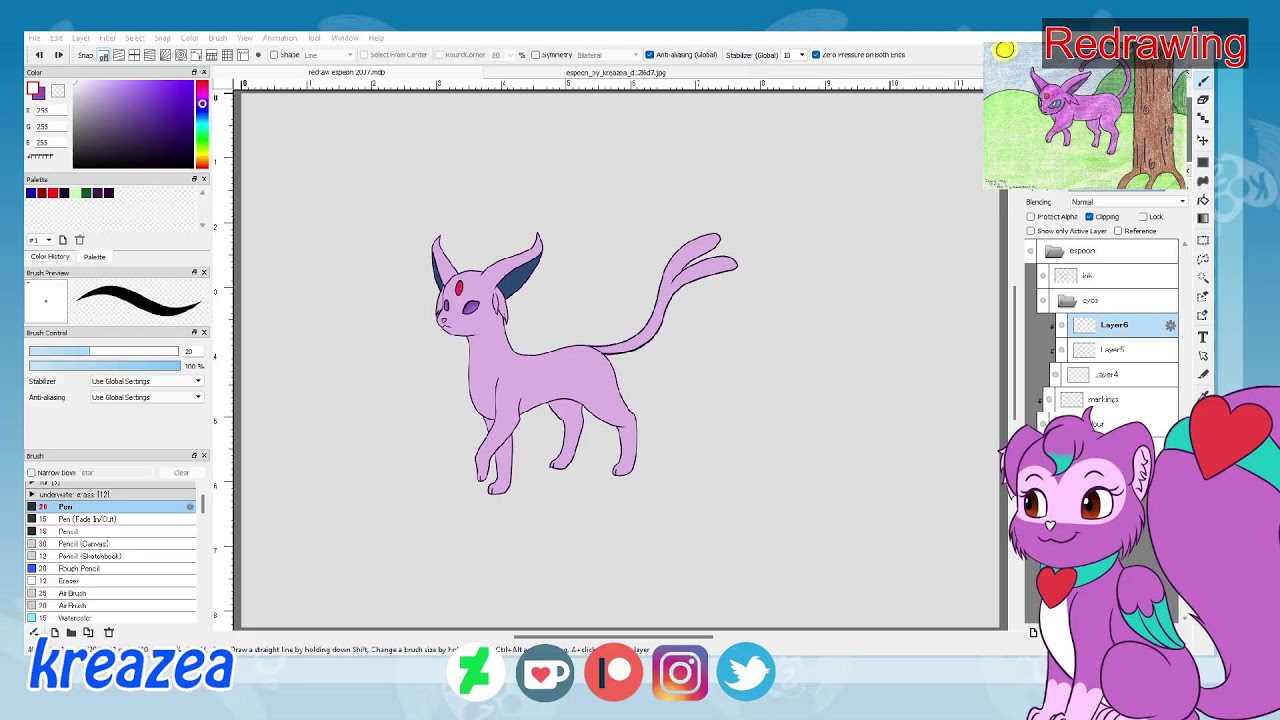Open the palette number #1 dropdown
Image resolution: width=1280 pixels, height=720 pixels.
pos(40,240)
